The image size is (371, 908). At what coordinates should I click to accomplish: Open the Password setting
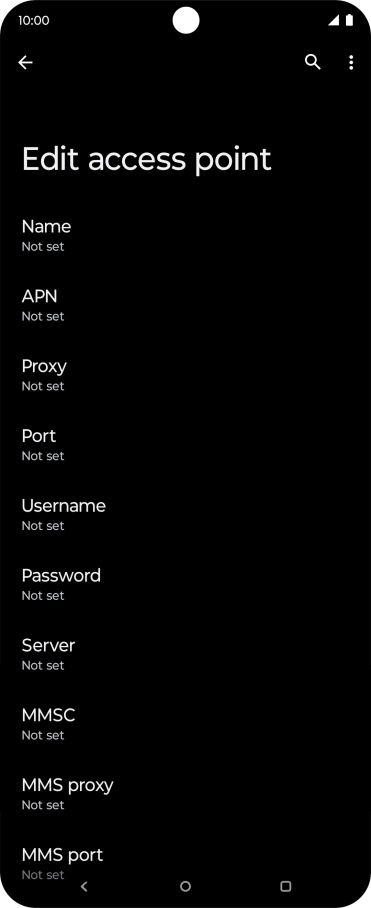point(185,584)
